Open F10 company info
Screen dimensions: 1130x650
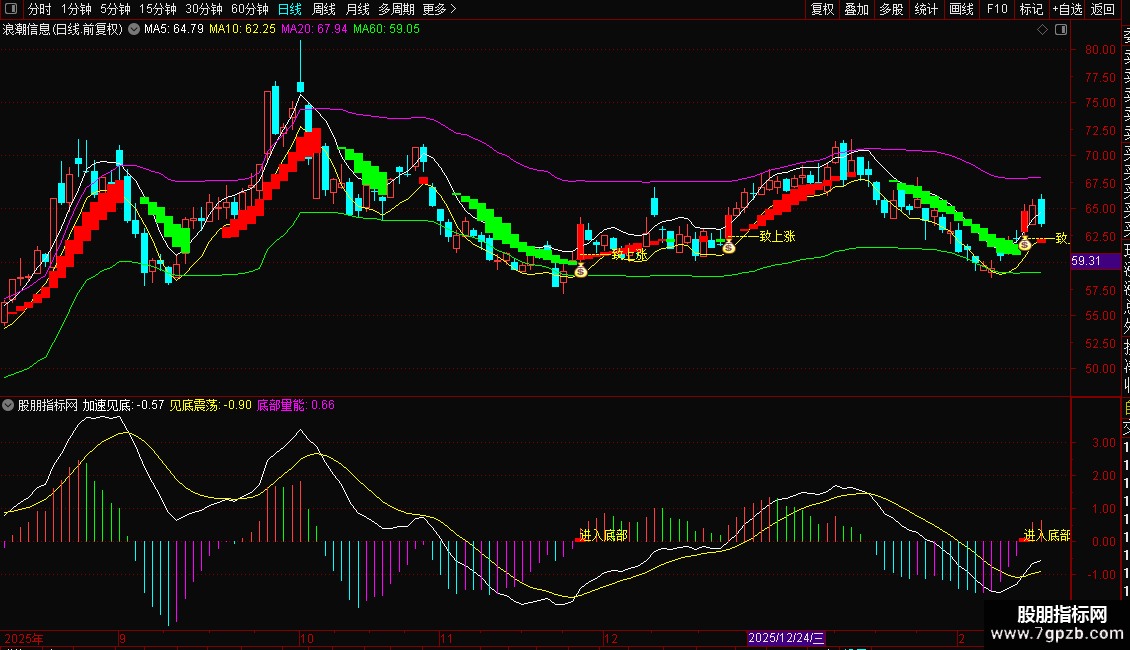997,9
